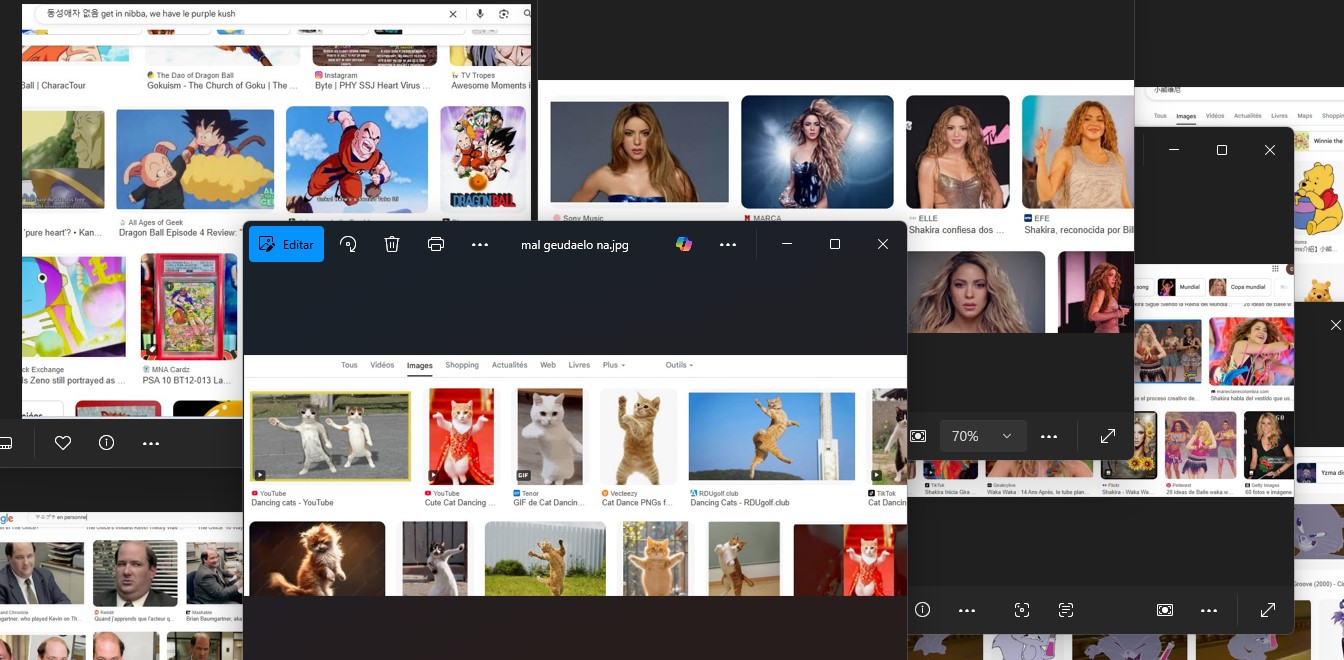This screenshot has height=660, width=1344.
Task: Open the Shakira, reconocida por EFE link
Action: [1079, 230]
